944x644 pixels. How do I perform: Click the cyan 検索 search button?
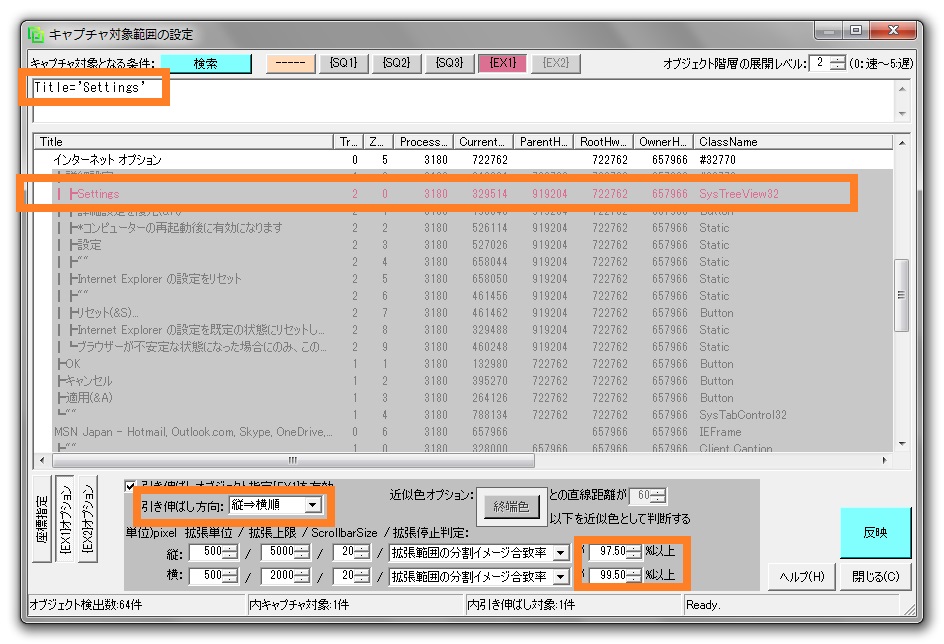pyautogui.click(x=205, y=63)
